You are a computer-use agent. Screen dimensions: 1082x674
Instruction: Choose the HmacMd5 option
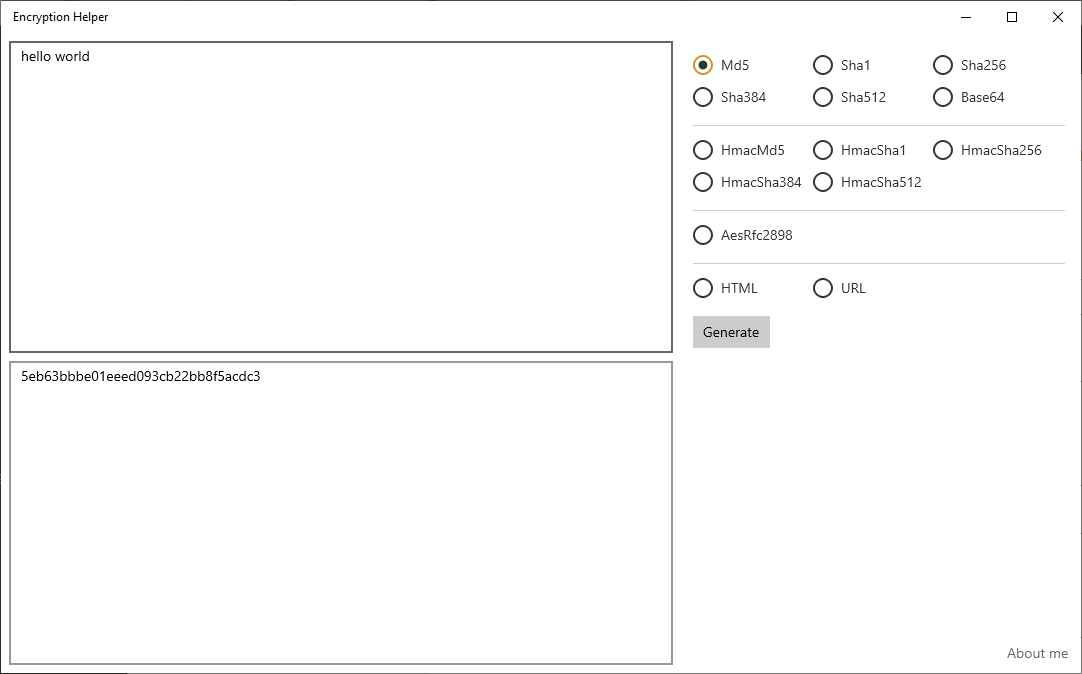click(703, 150)
